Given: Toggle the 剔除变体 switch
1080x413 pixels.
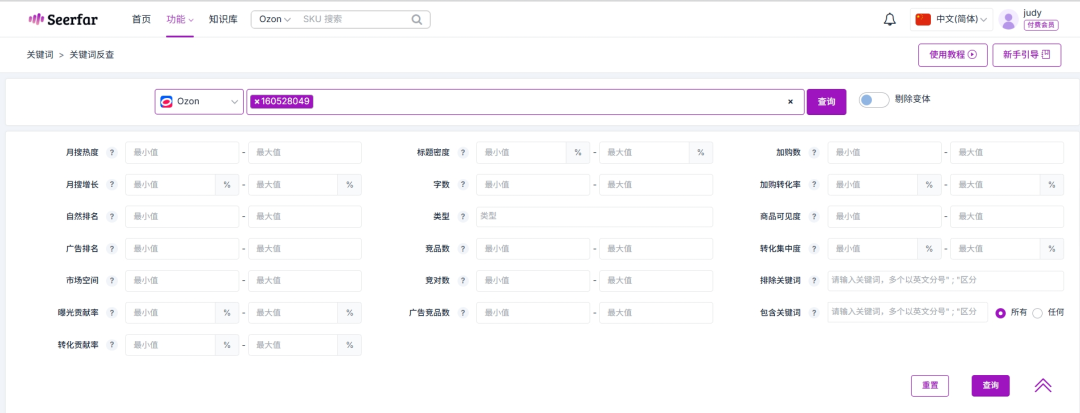Looking at the screenshot, I should point(873,100).
